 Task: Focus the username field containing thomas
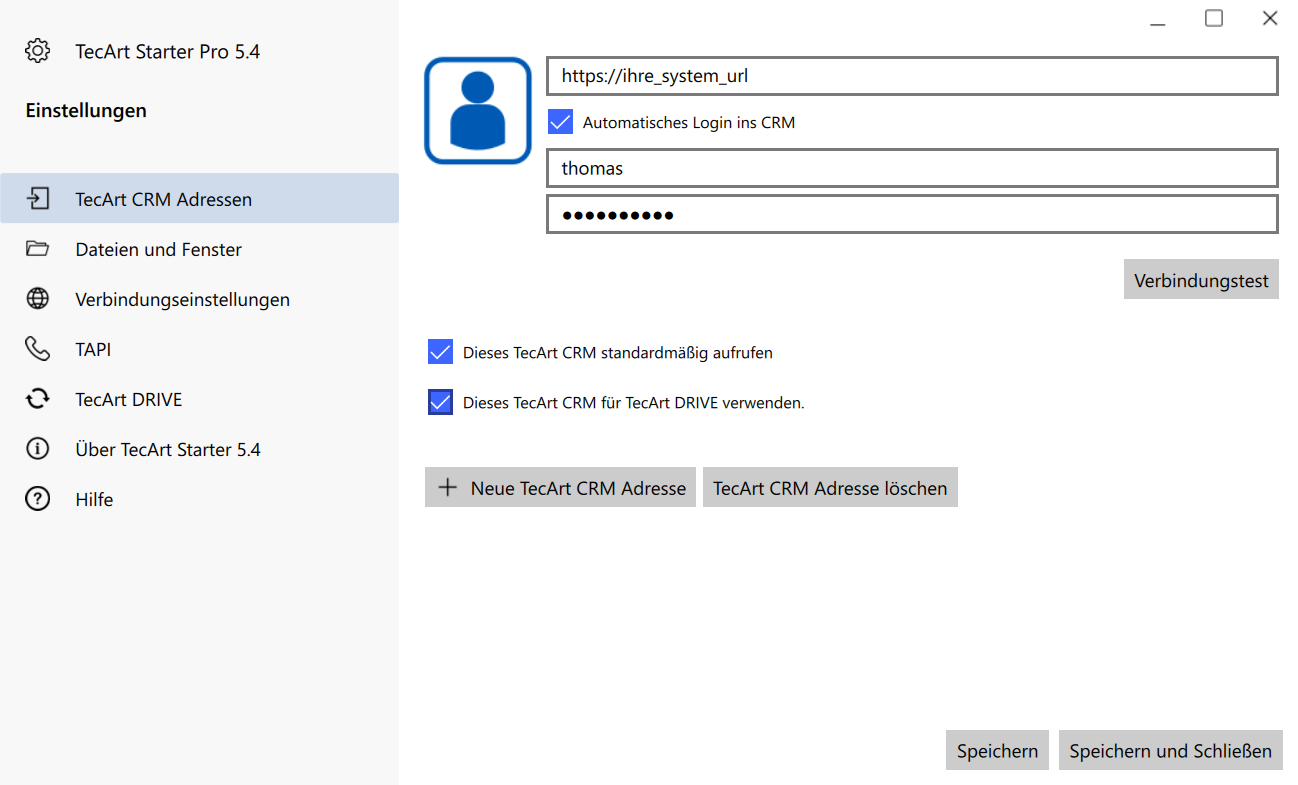pos(912,168)
